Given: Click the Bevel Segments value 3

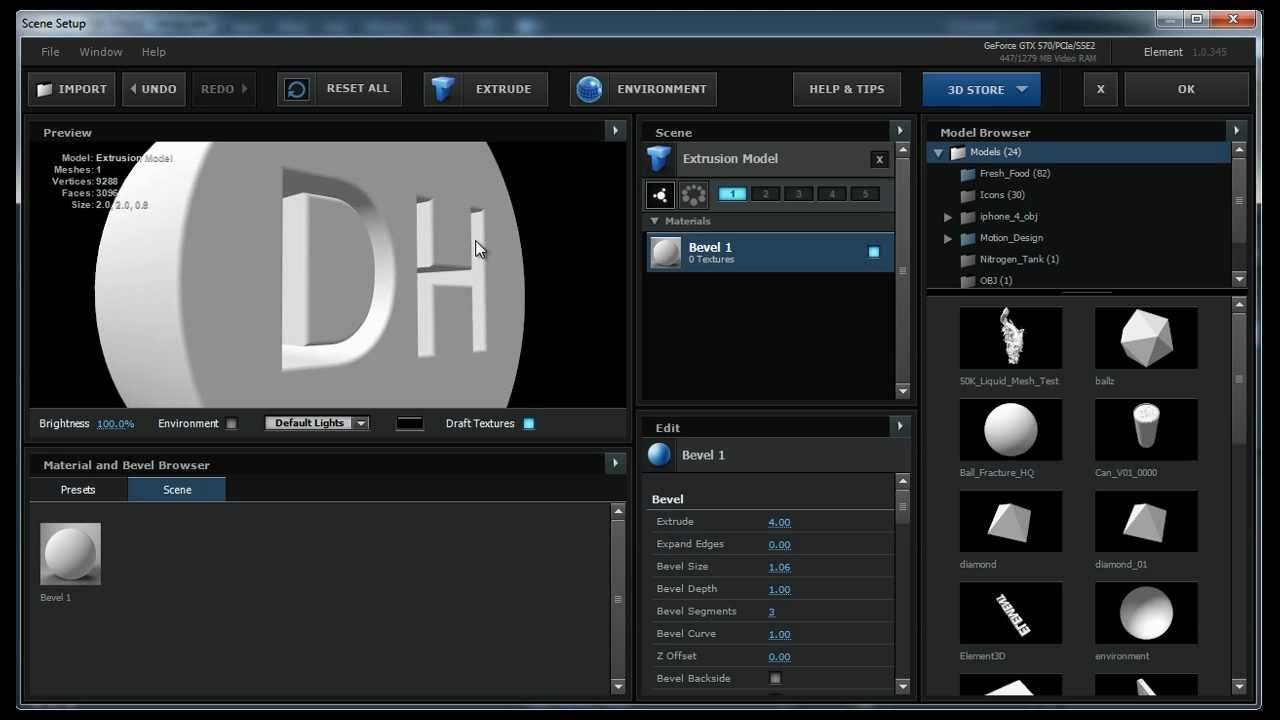Looking at the screenshot, I should coord(772,612).
